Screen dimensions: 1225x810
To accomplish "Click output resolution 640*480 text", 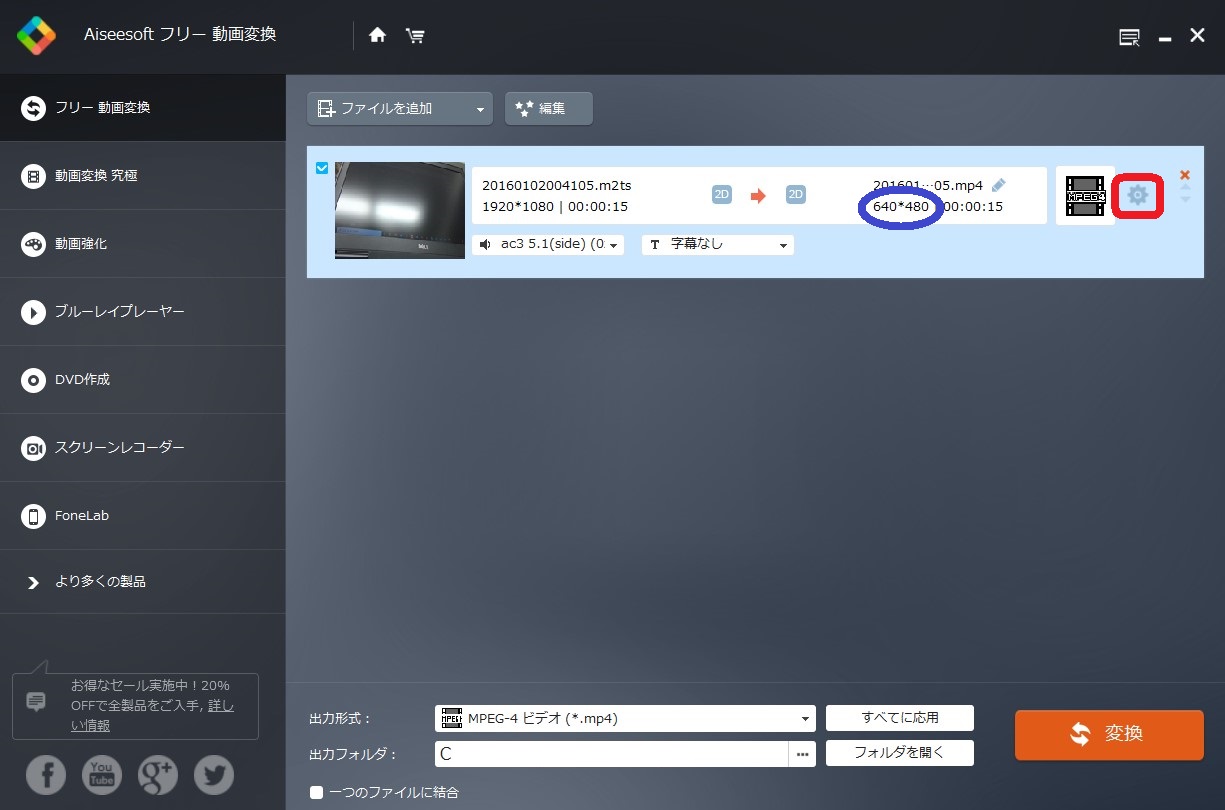I will click(901, 207).
